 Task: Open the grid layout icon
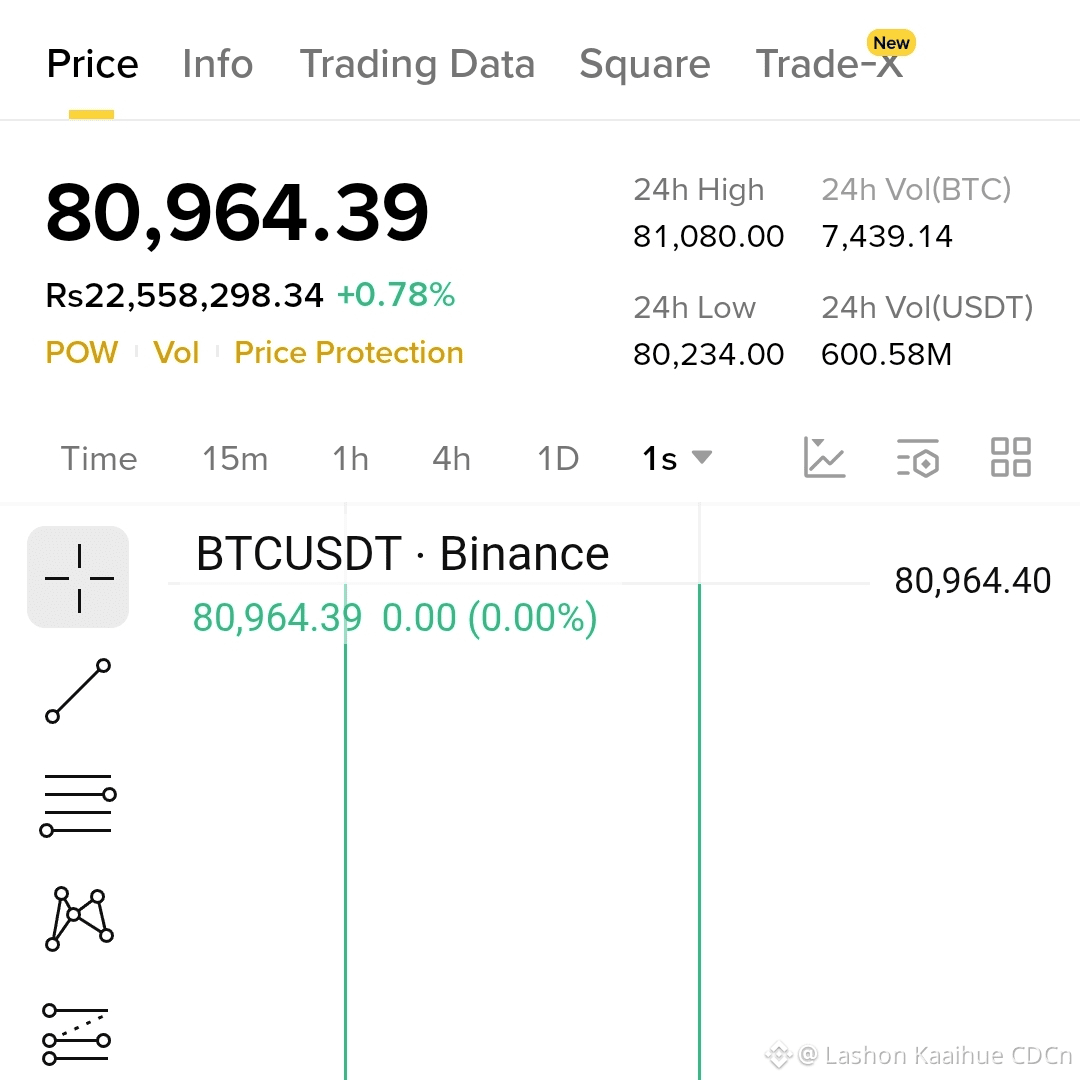tap(1010, 457)
